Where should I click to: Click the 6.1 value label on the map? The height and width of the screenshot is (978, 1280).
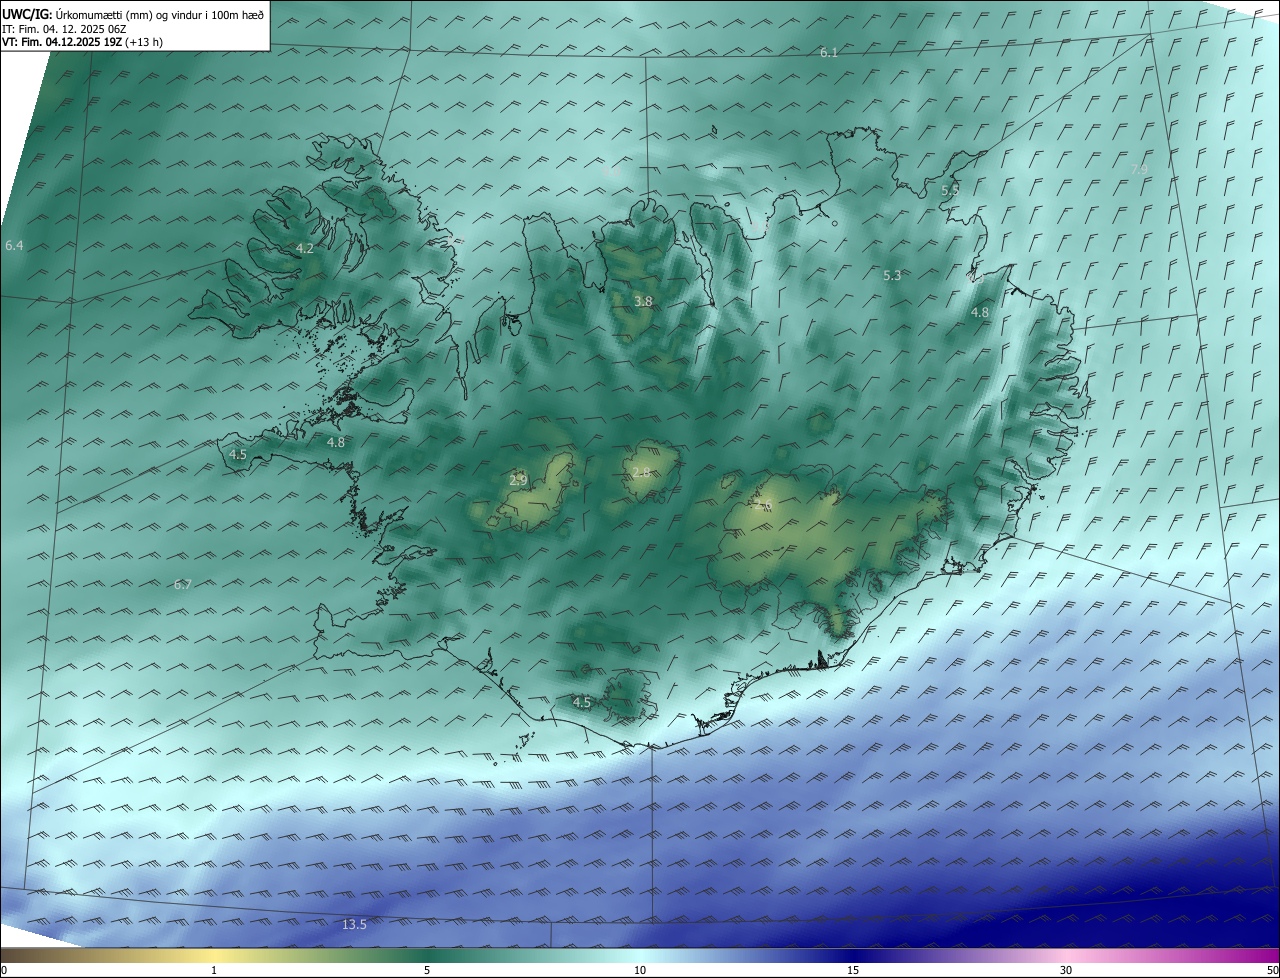pyautogui.click(x=828, y=52)
